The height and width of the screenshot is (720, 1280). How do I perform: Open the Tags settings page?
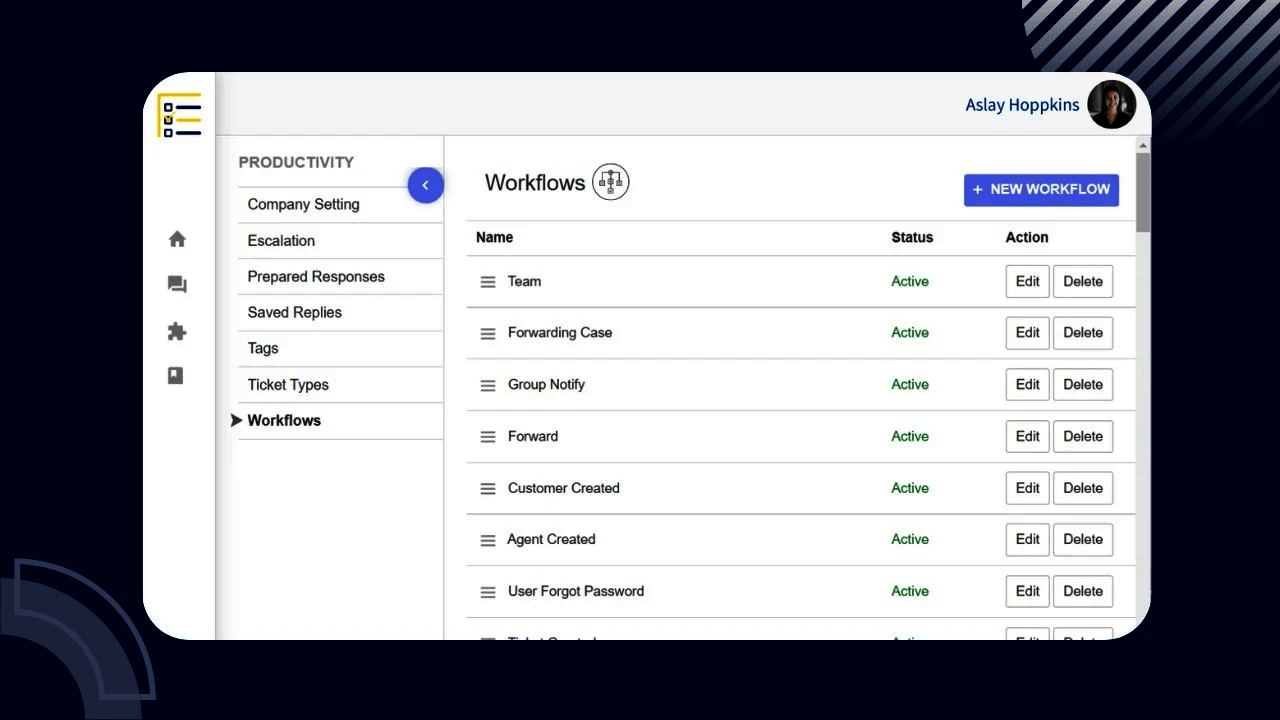(340, 348)
